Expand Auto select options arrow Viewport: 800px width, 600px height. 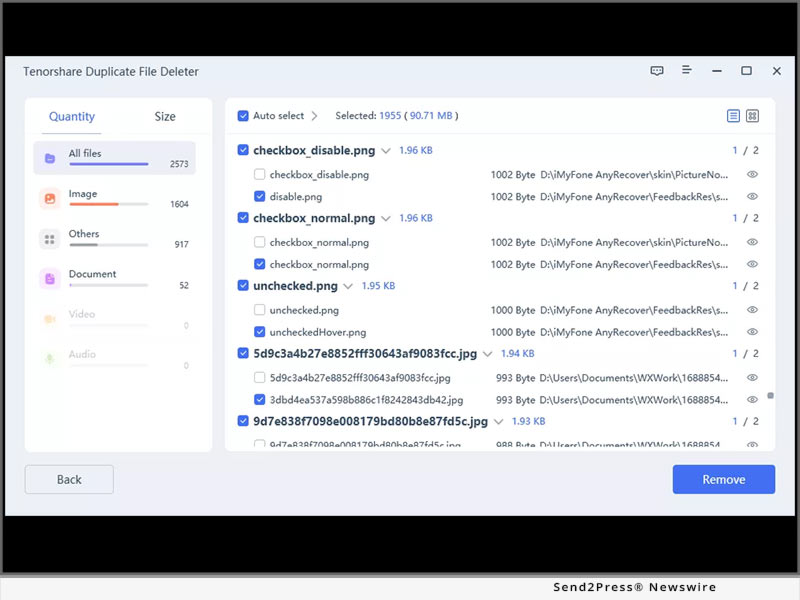pyautogui.click(x=314, y=116)
